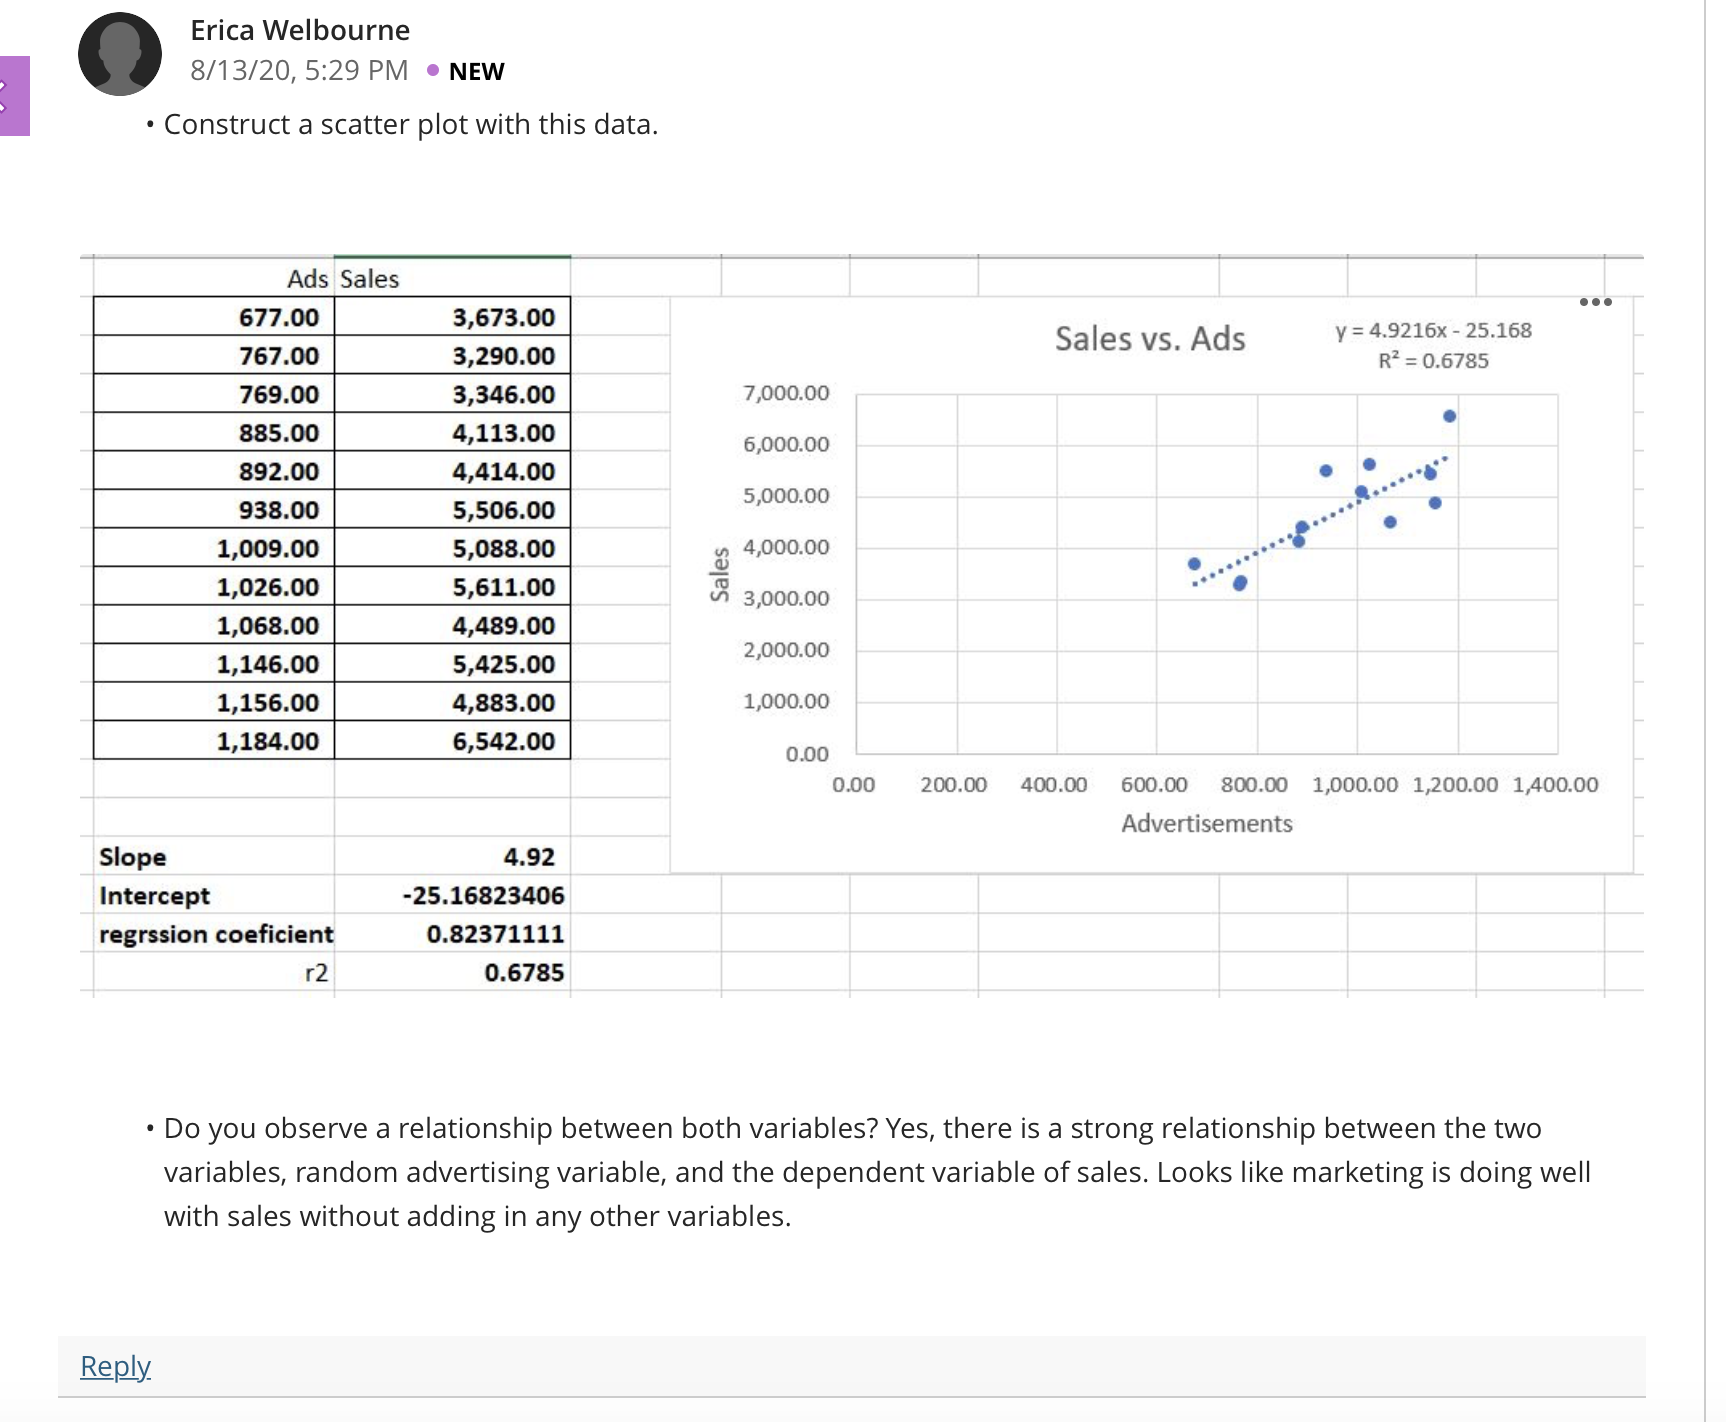Click the dotted trendline in the chart
The height and width of the screenshot is (1422, 1726).
1320,521
